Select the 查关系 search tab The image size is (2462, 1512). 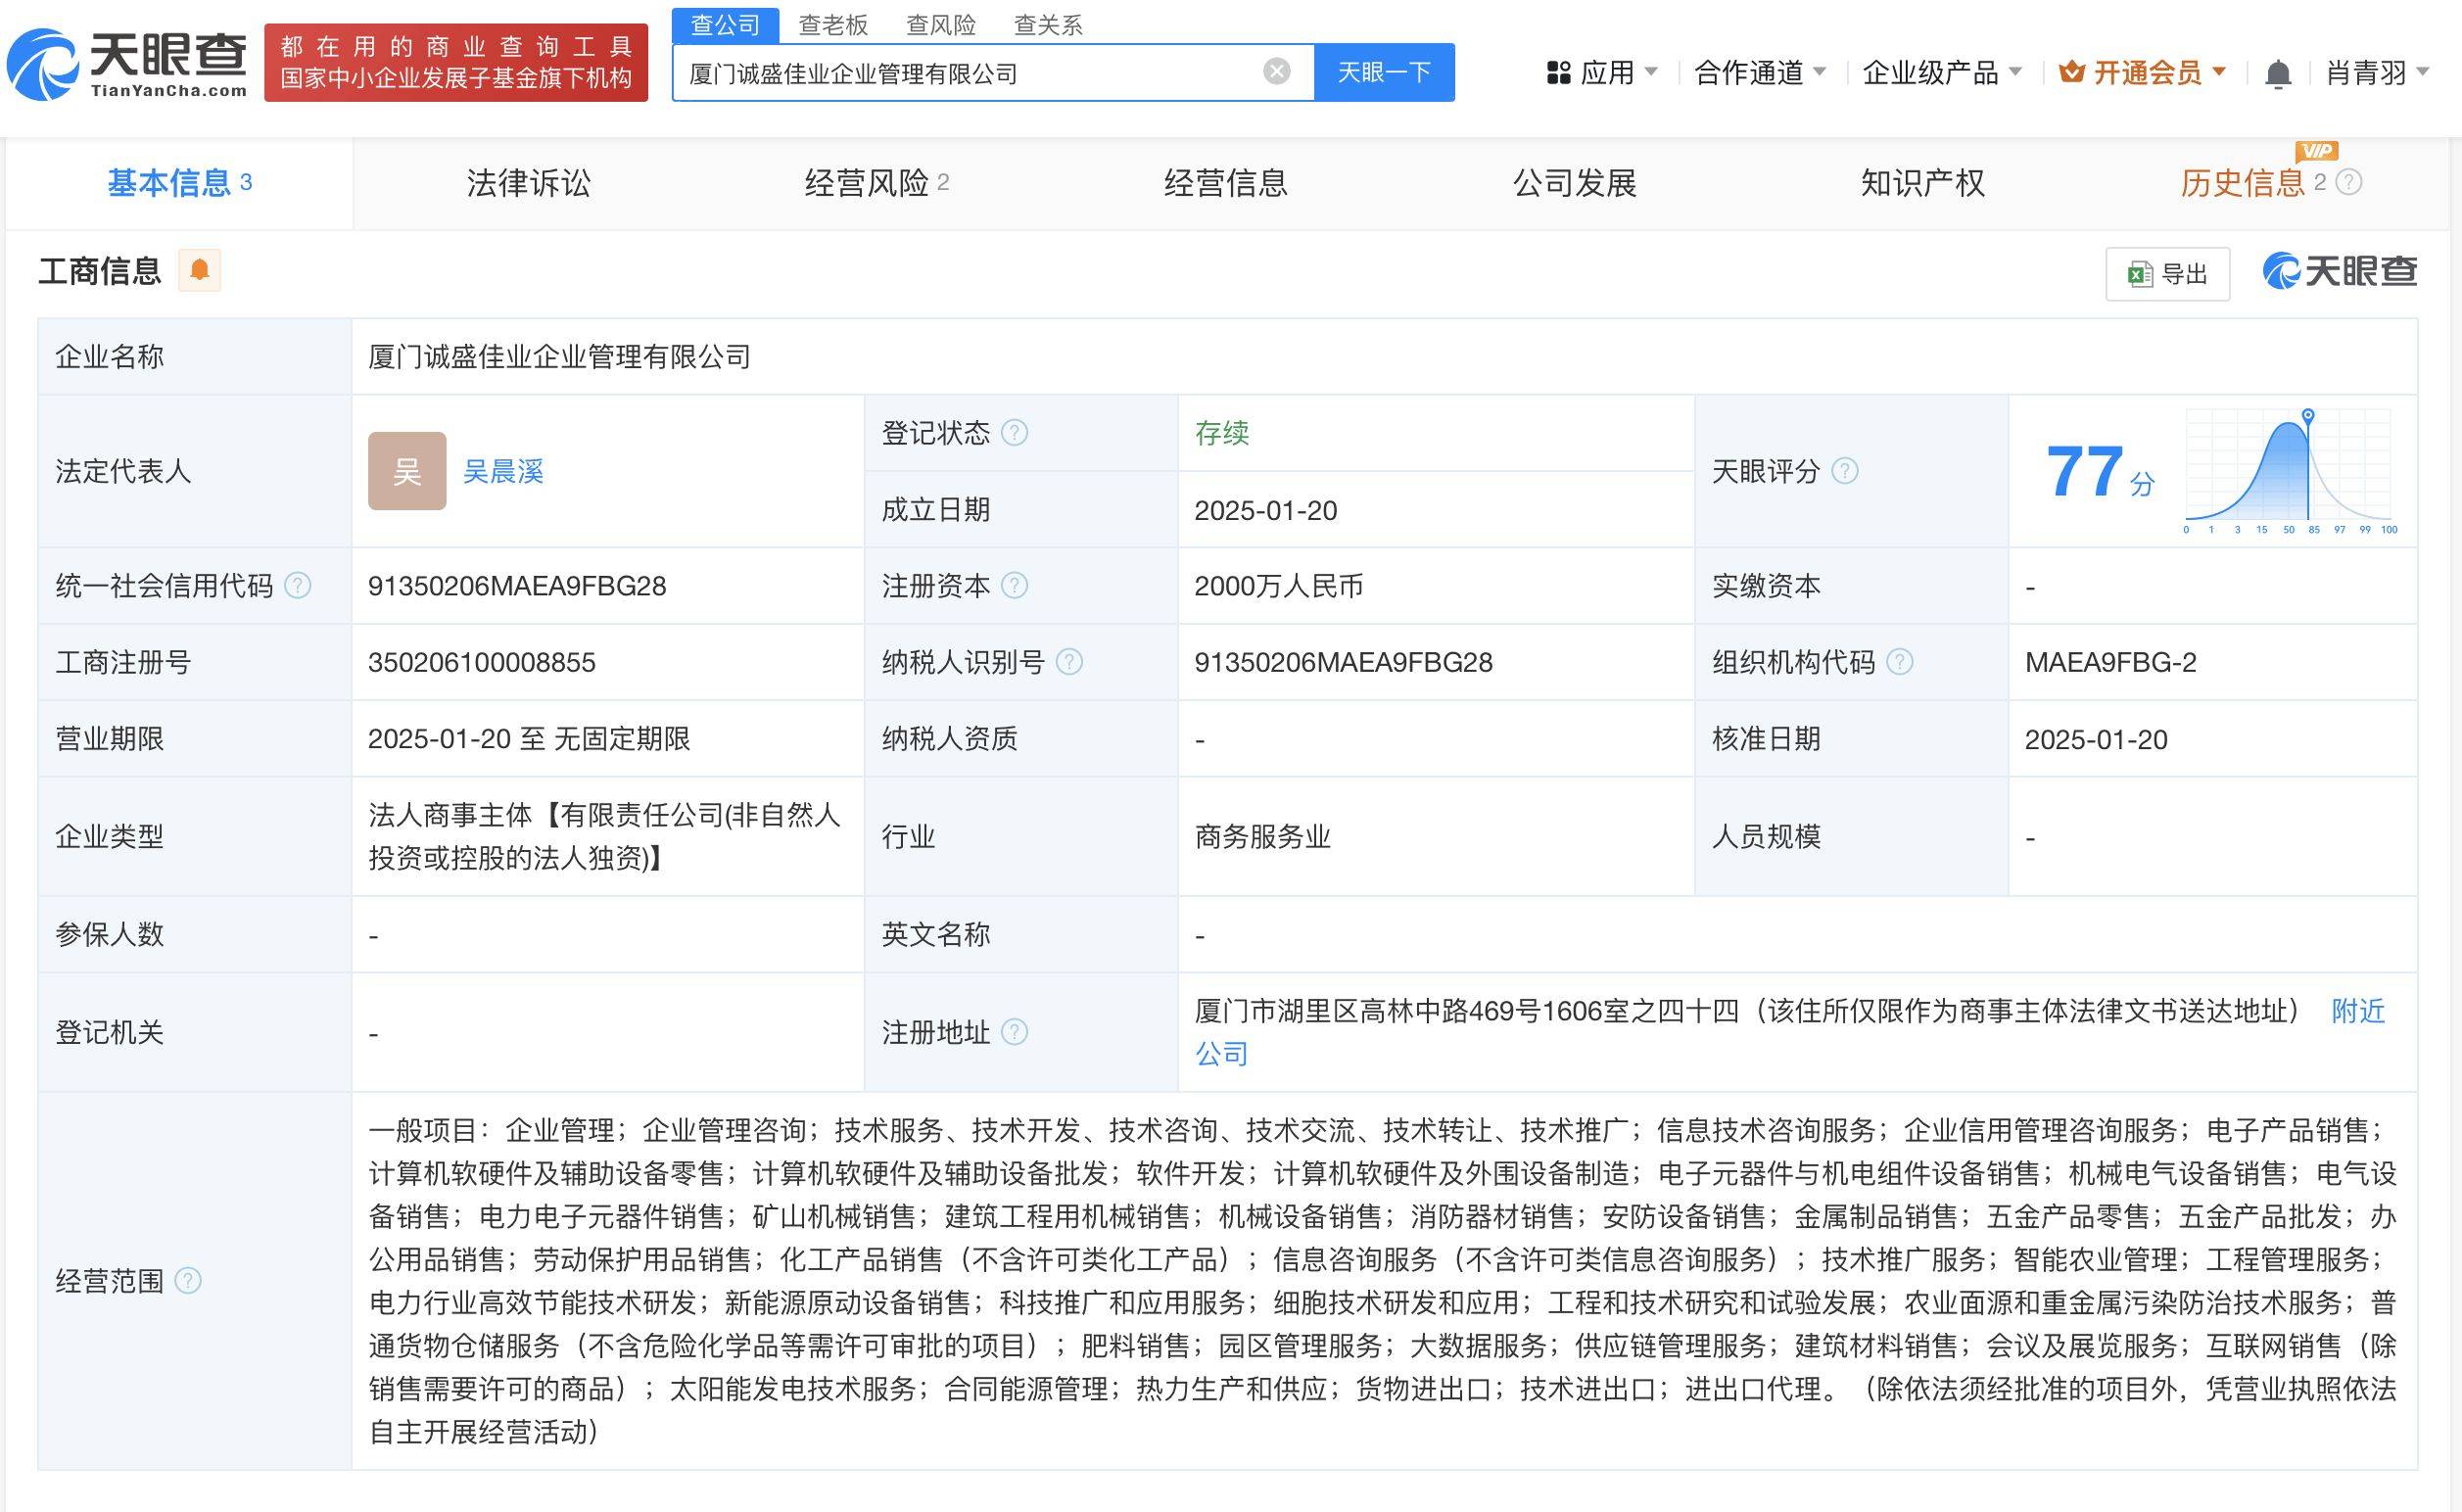[1048, 25]
